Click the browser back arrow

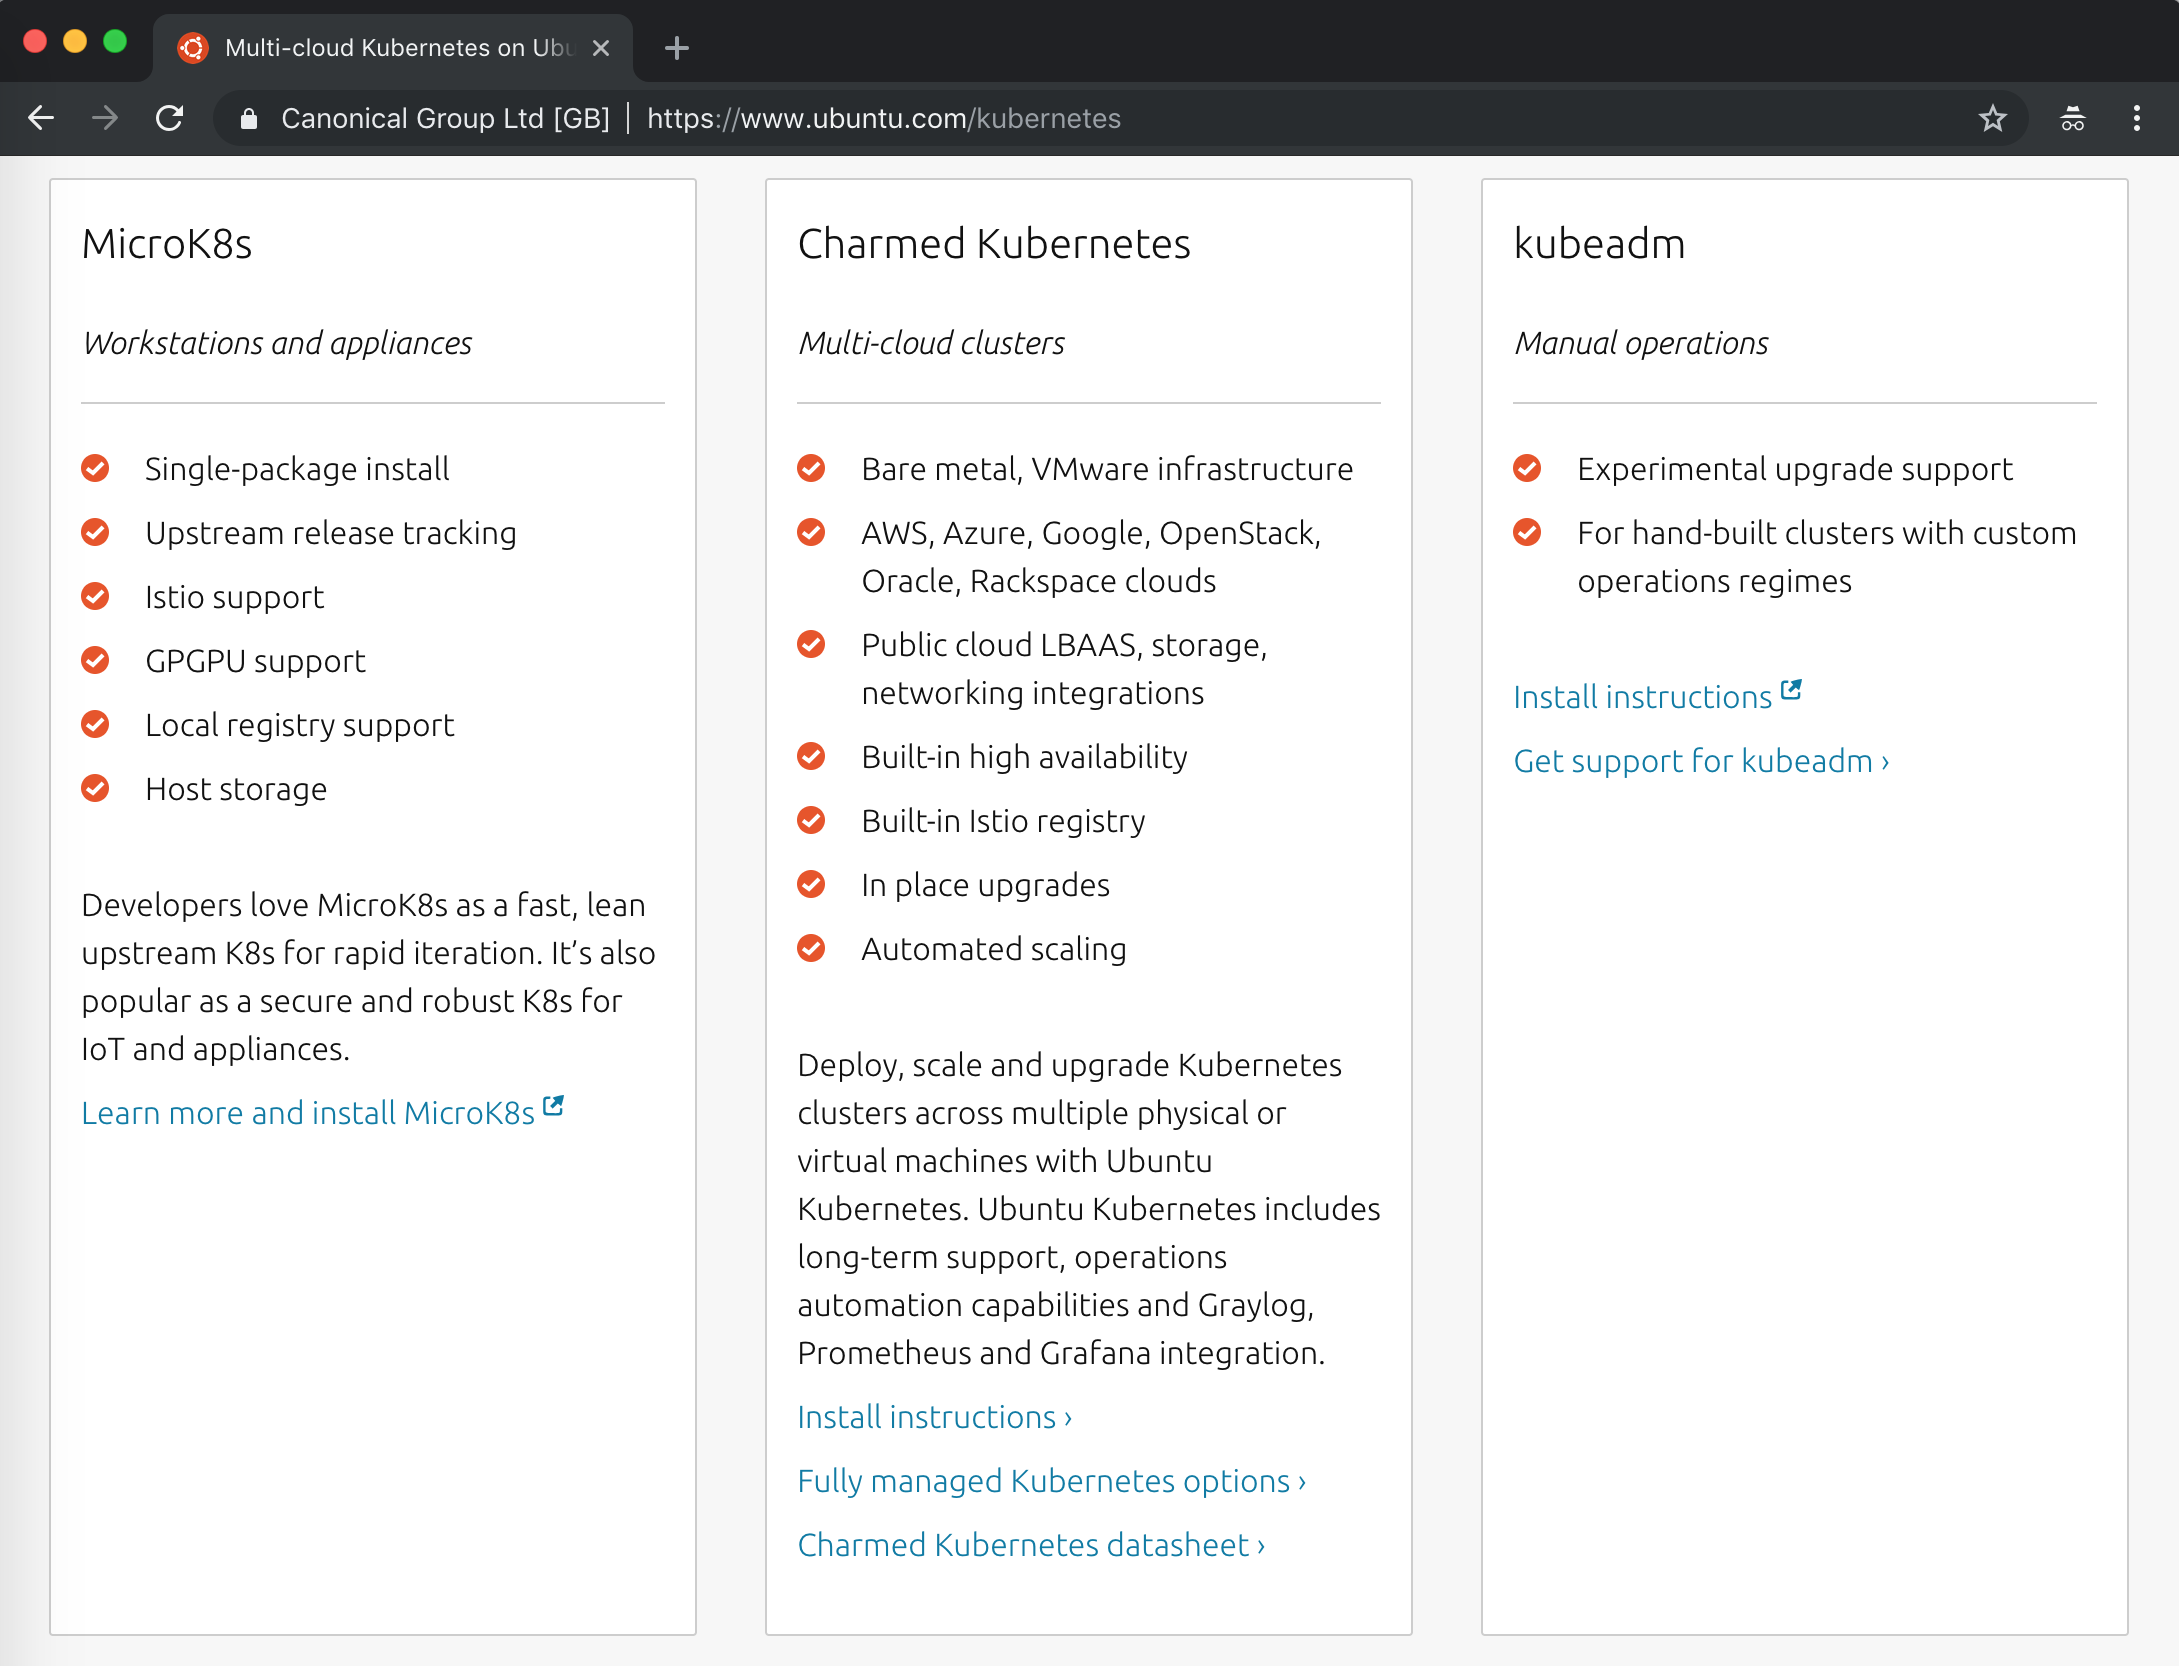coord(41,118)
